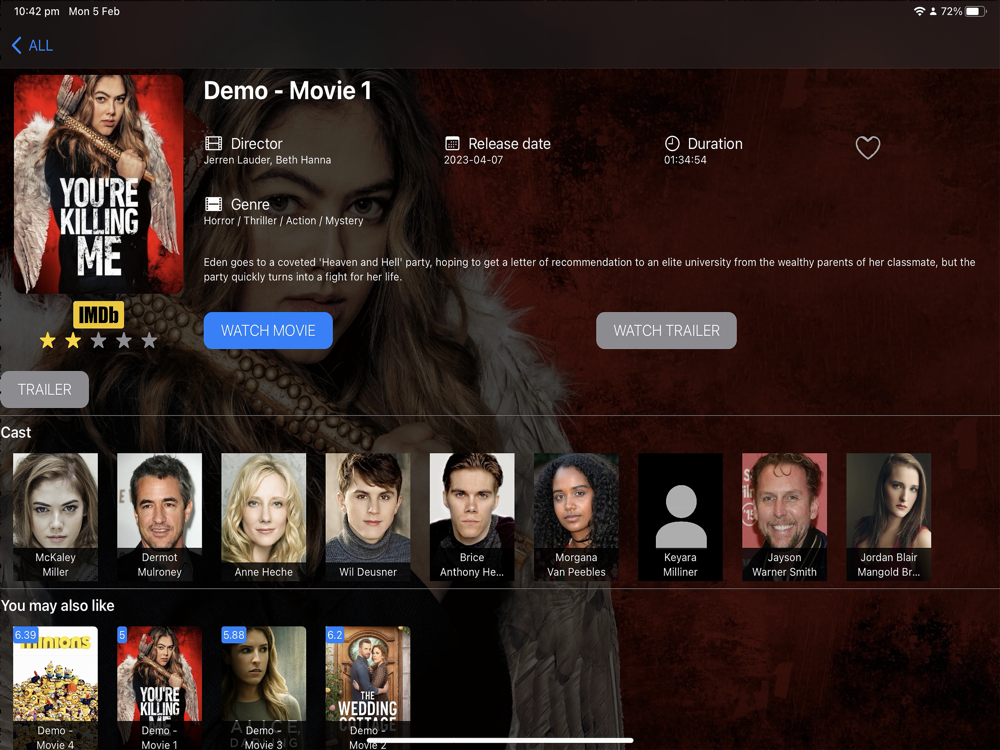Go back using the ALL chevron
This screenshot has width=1000, height=750.
tap(17, 45)
